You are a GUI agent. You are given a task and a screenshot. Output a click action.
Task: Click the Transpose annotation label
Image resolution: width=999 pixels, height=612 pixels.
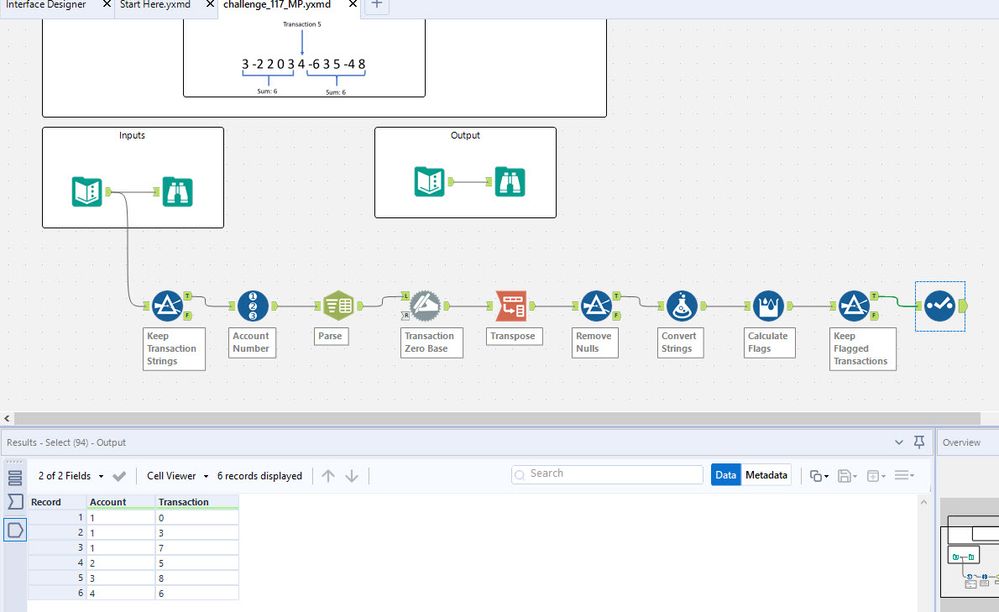click(x=514, y=336)
